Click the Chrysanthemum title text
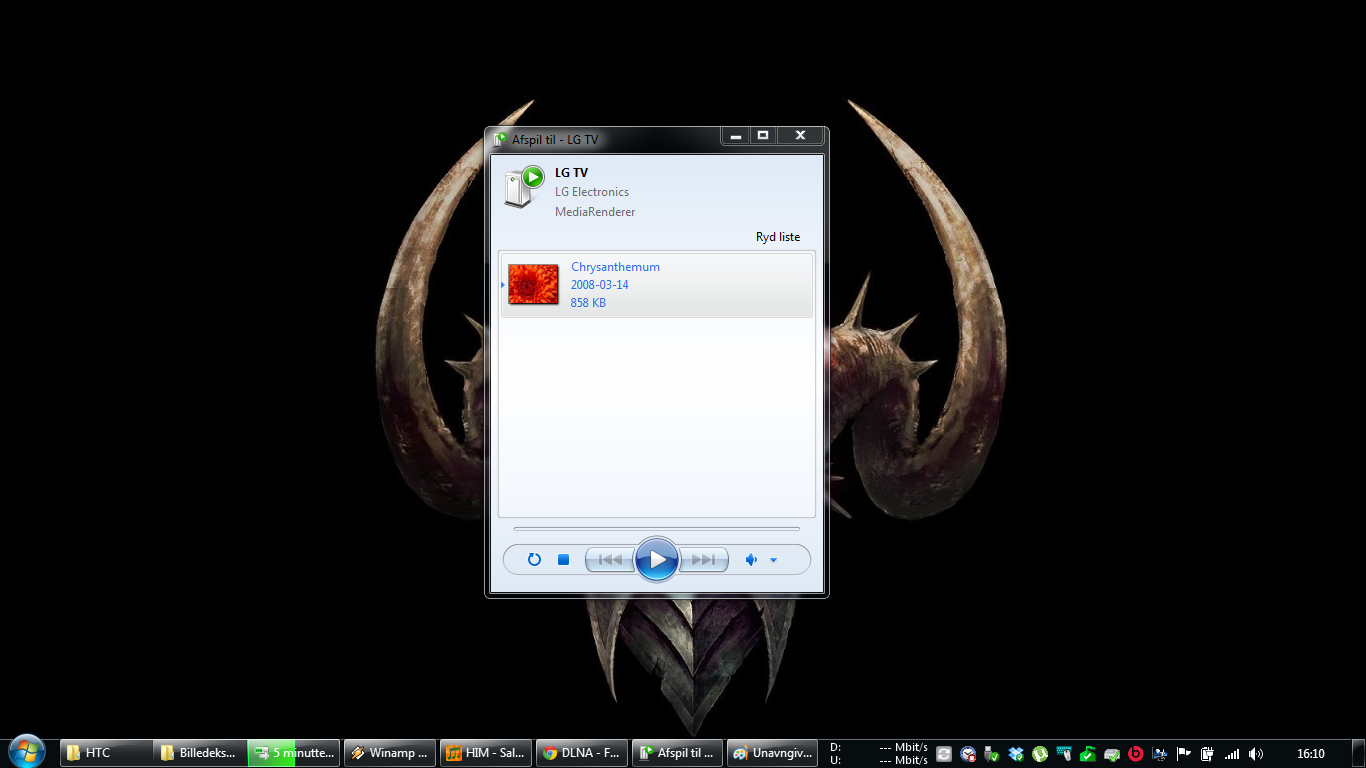Screen dimensions: 1366x768 (x=615, y=267)
